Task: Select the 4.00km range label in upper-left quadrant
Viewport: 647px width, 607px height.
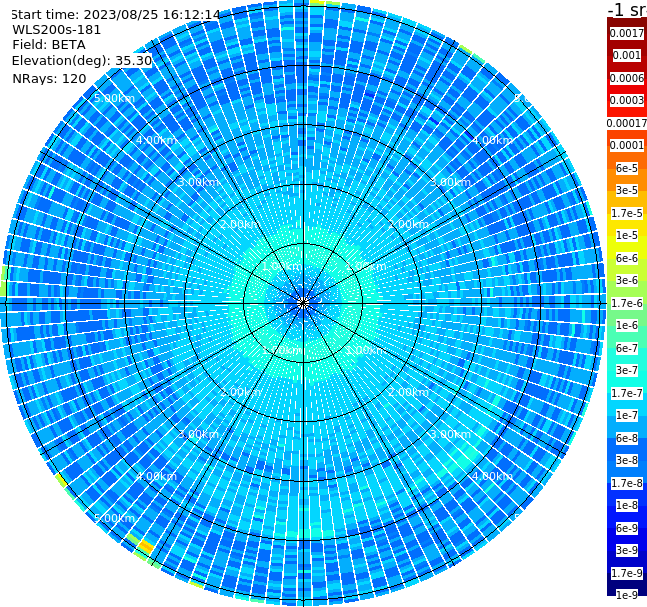Action: (x=156, y=140)
